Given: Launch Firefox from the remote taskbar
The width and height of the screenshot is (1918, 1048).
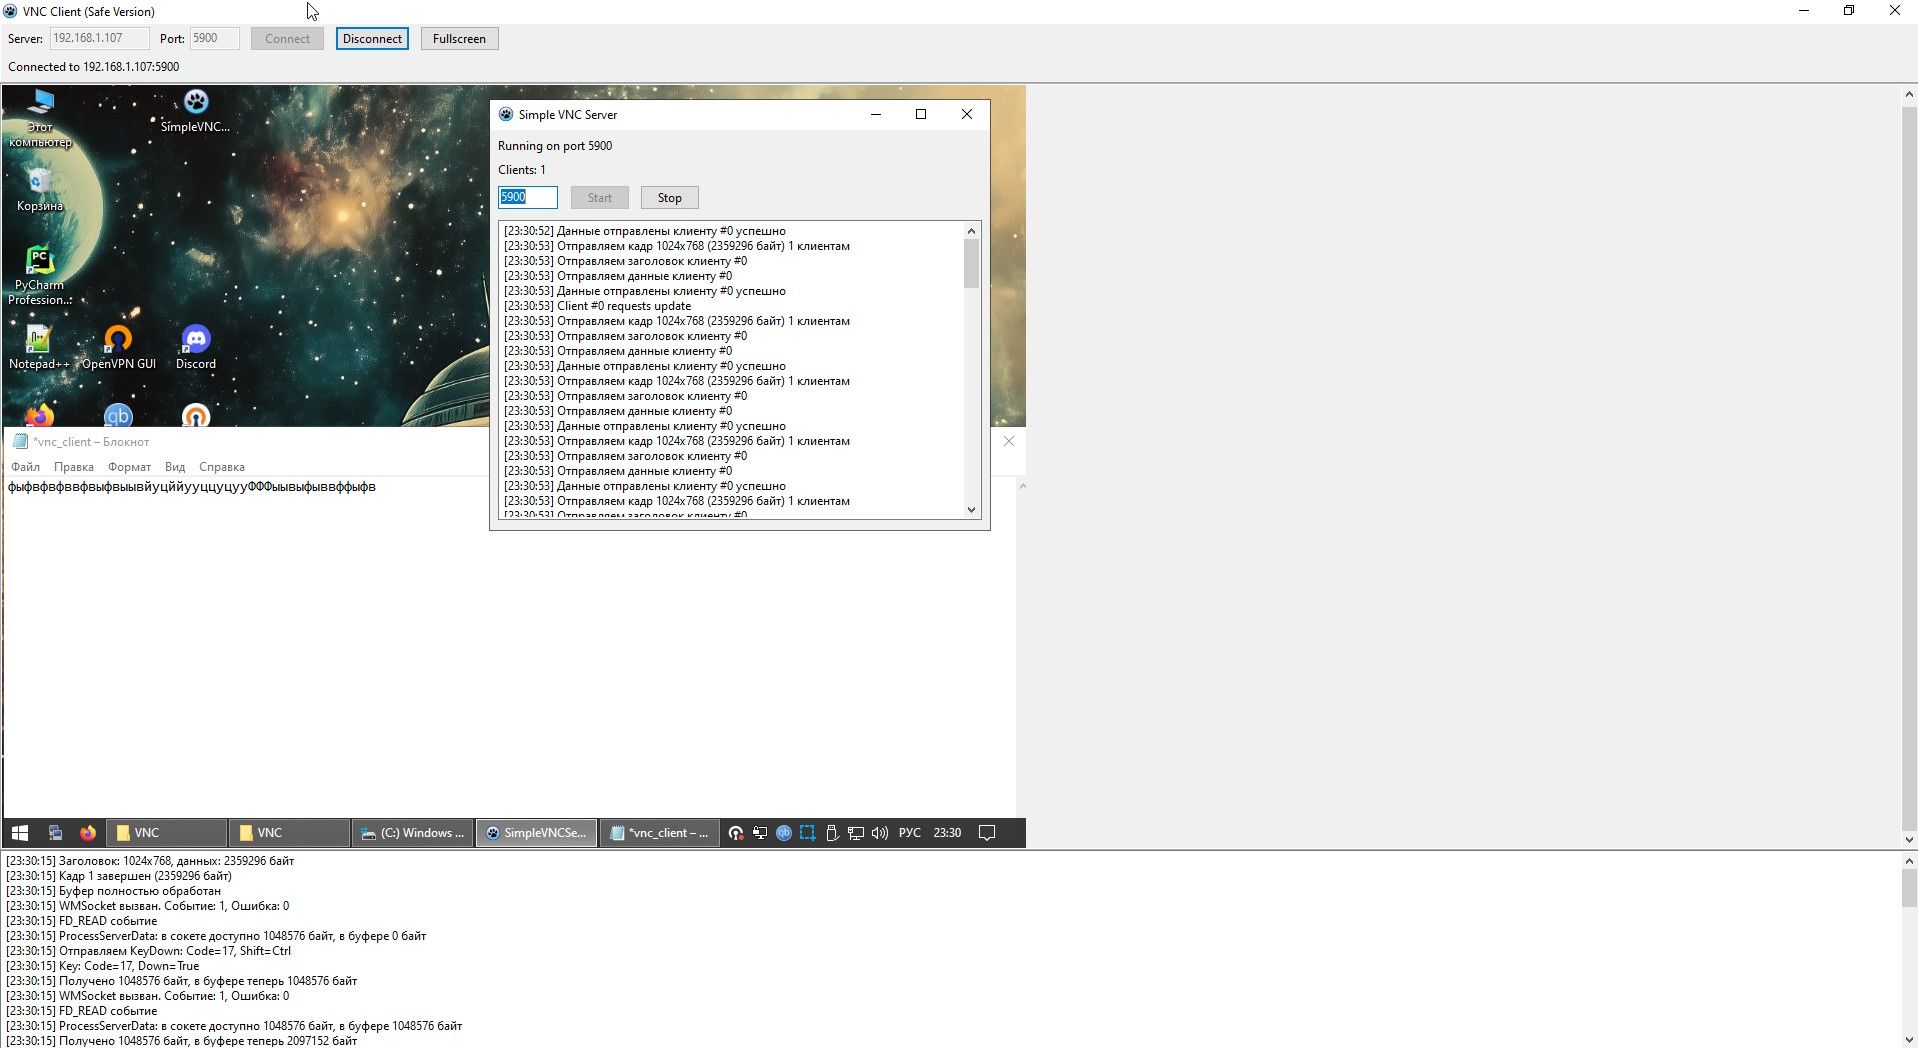Looking at the screenshot, I should [x=88, y=833].
